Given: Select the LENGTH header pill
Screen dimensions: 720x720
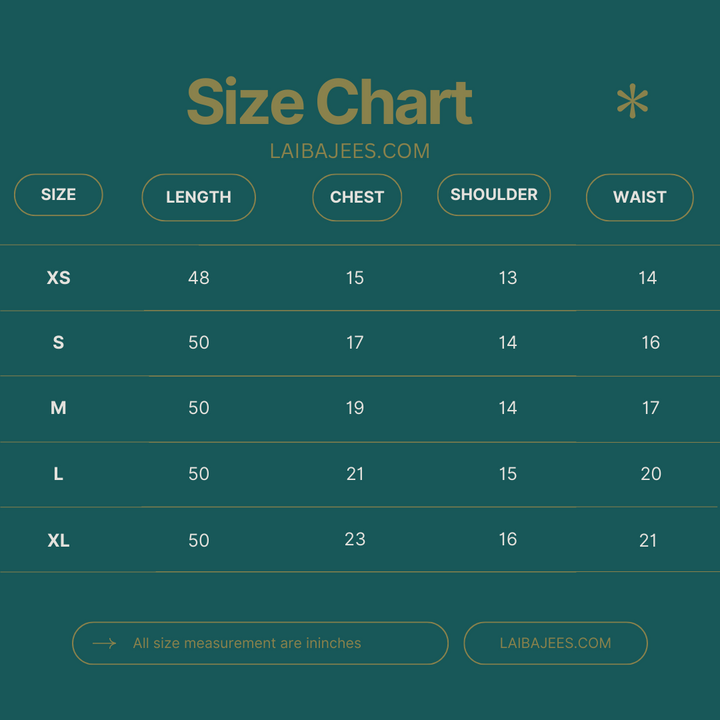Looking at the screenshot, I should (199, 197).
